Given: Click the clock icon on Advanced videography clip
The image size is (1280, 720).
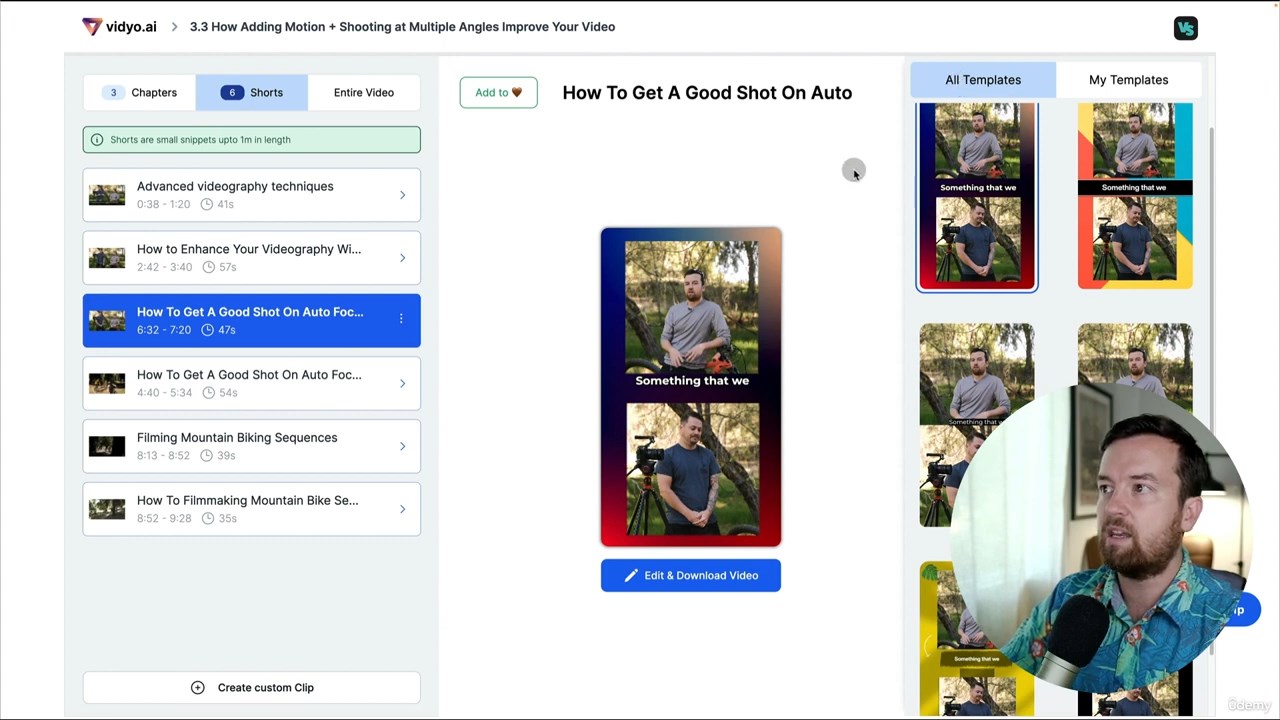Looking at the screenshot, I should (x=207, y=204).
